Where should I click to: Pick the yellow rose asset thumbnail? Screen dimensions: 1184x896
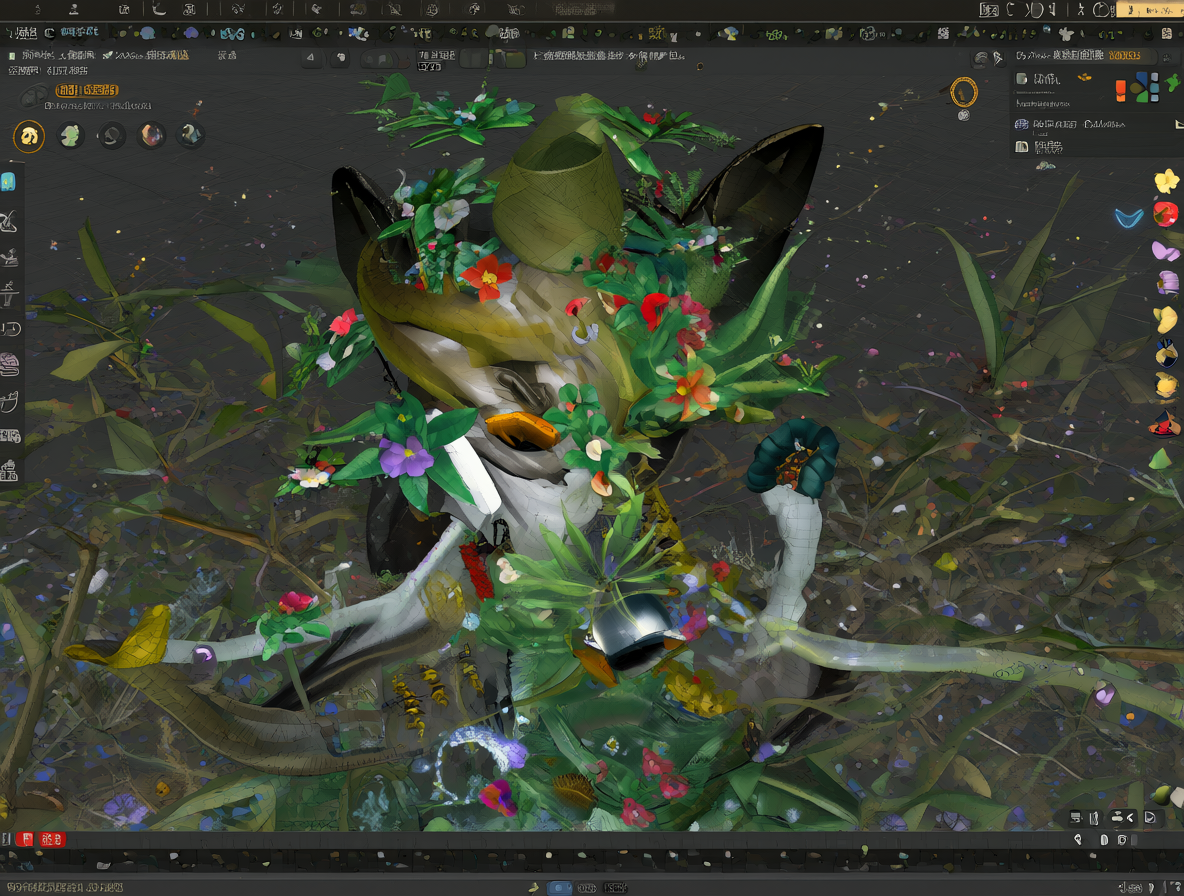(x=1167, y=386)
